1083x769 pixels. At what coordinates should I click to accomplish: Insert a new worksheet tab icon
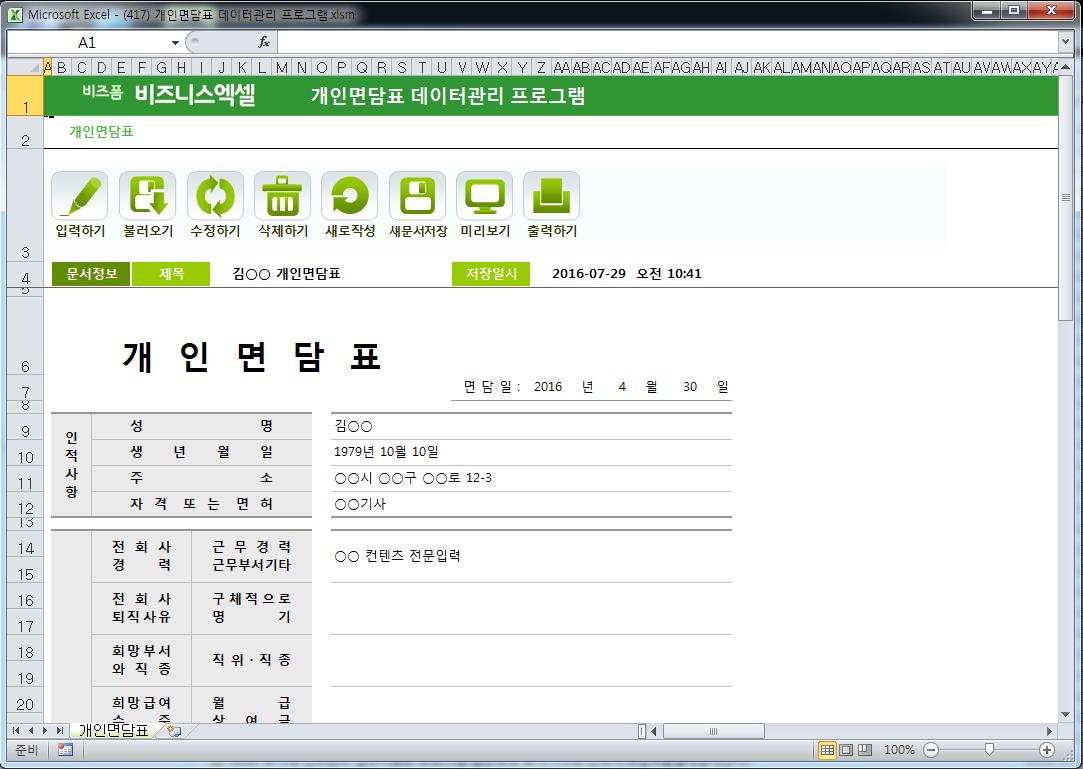[173, 730]
